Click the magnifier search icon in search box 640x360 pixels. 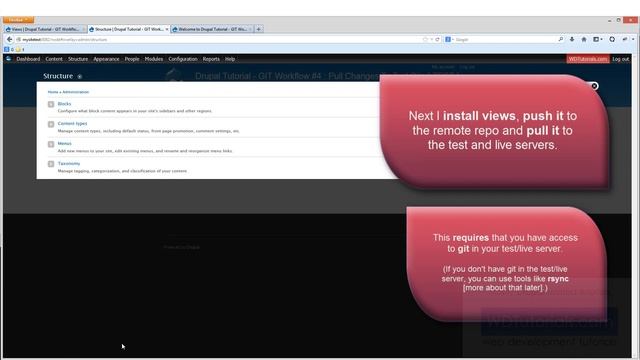tap(560, 39)
